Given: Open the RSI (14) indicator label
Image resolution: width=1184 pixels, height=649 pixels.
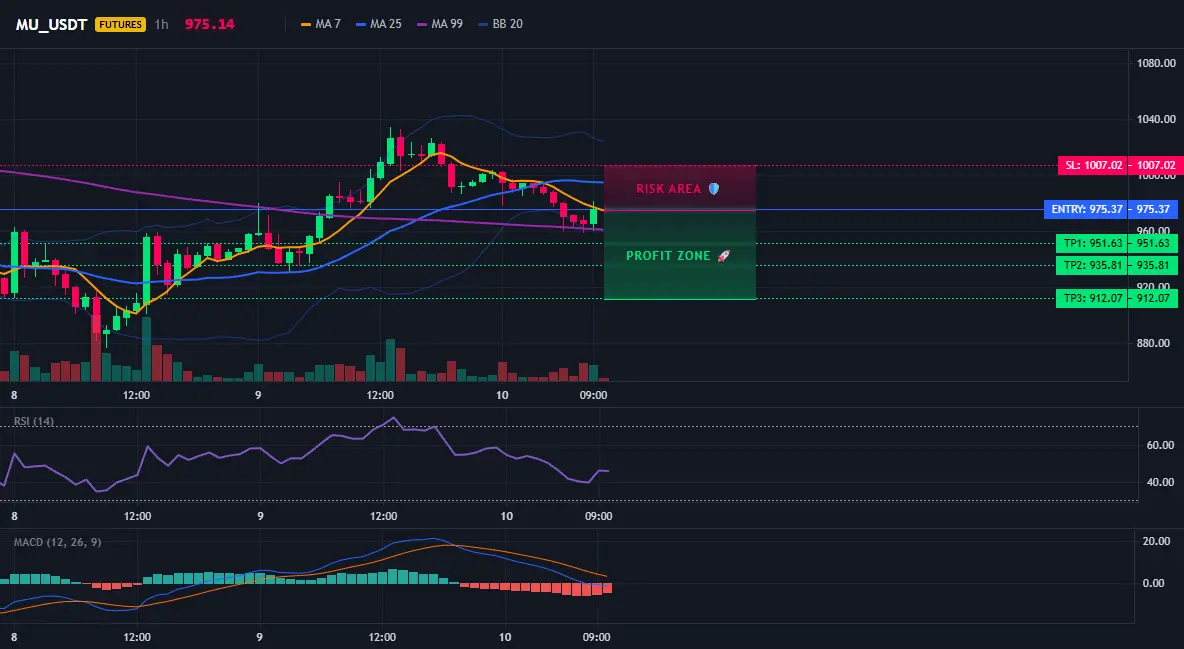Looking at the screenshot, I should pos(34,421).
